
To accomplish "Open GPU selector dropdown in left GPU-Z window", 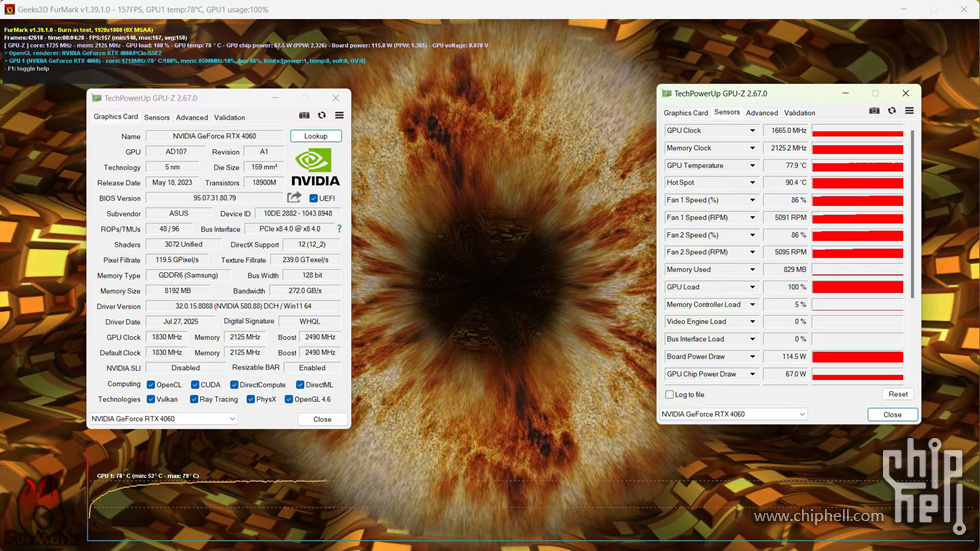I will coord(163,419).
